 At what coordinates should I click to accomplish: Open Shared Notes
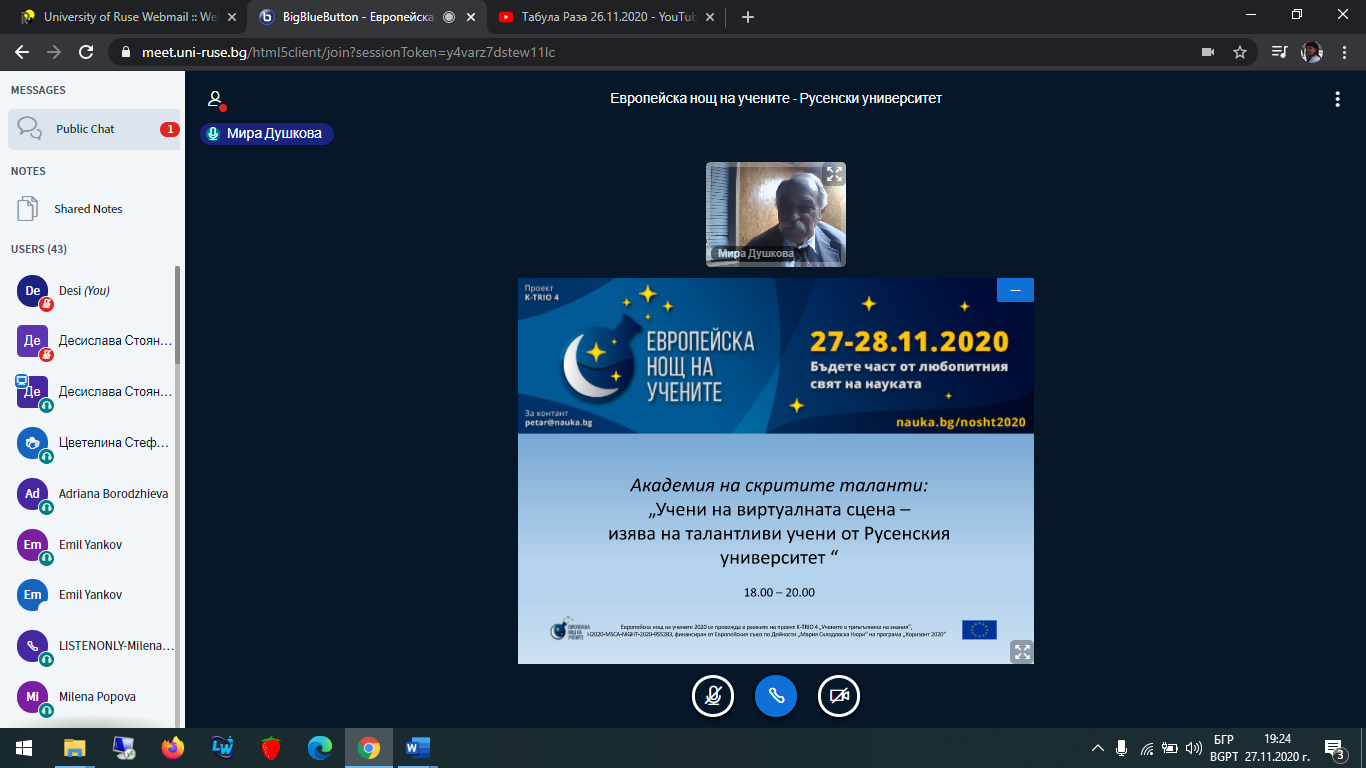(x=88, y=209)
